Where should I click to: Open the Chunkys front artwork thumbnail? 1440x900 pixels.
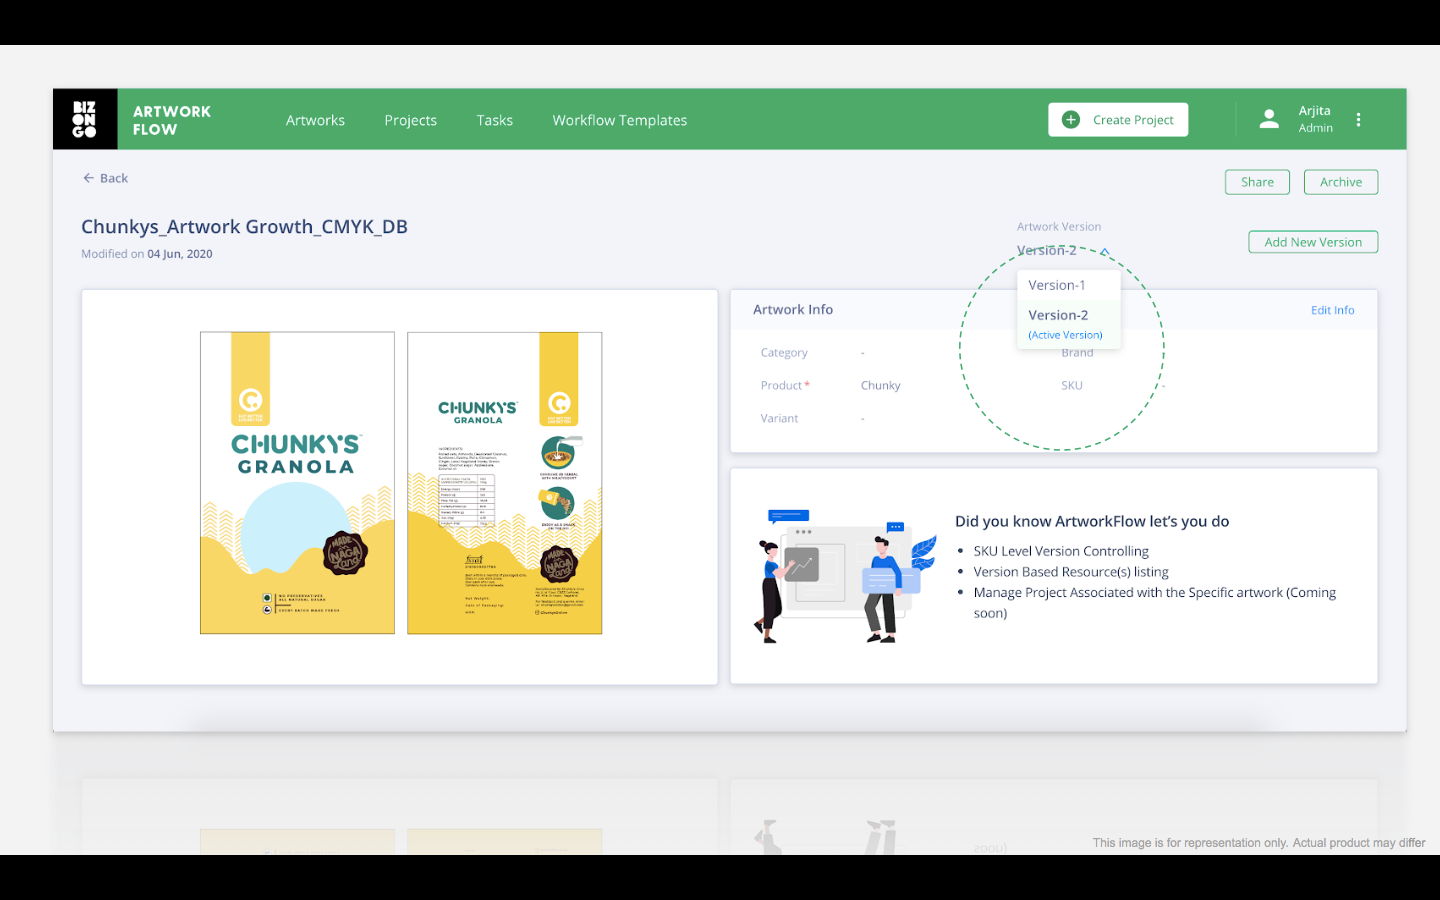click(297, 483)
